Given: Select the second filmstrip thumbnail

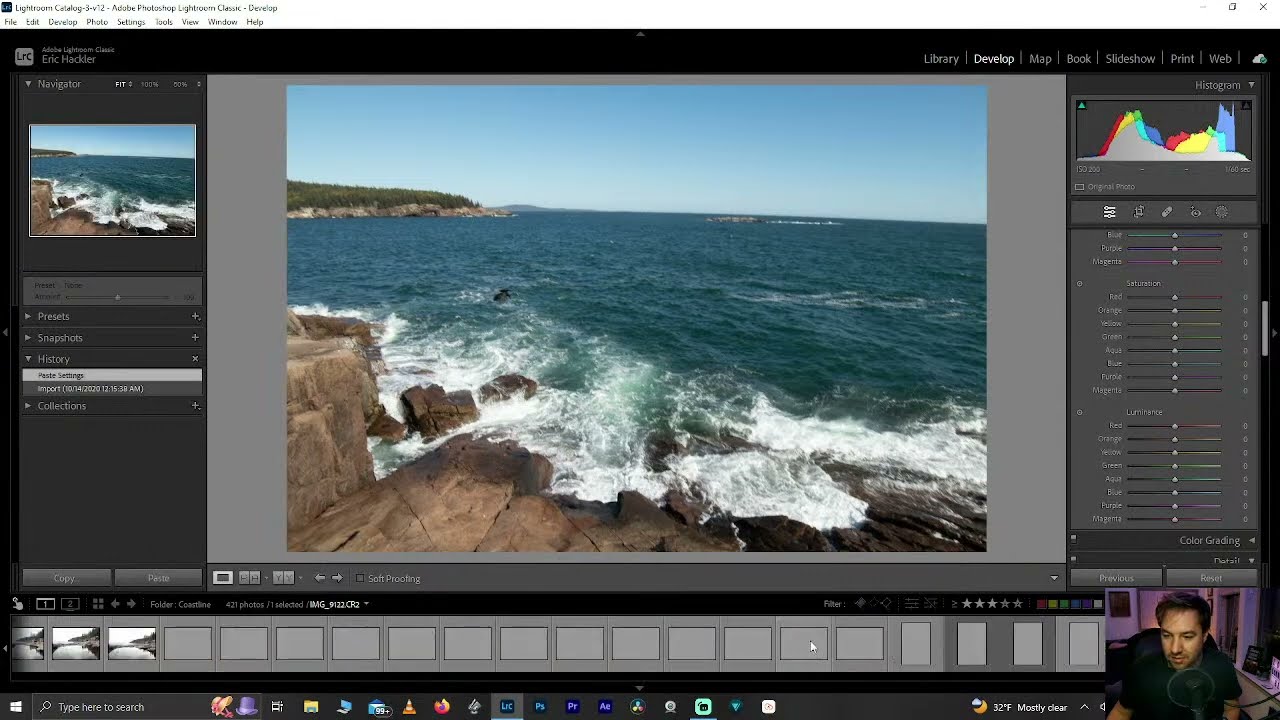Looking at the screenshot, I should (76, 643).
